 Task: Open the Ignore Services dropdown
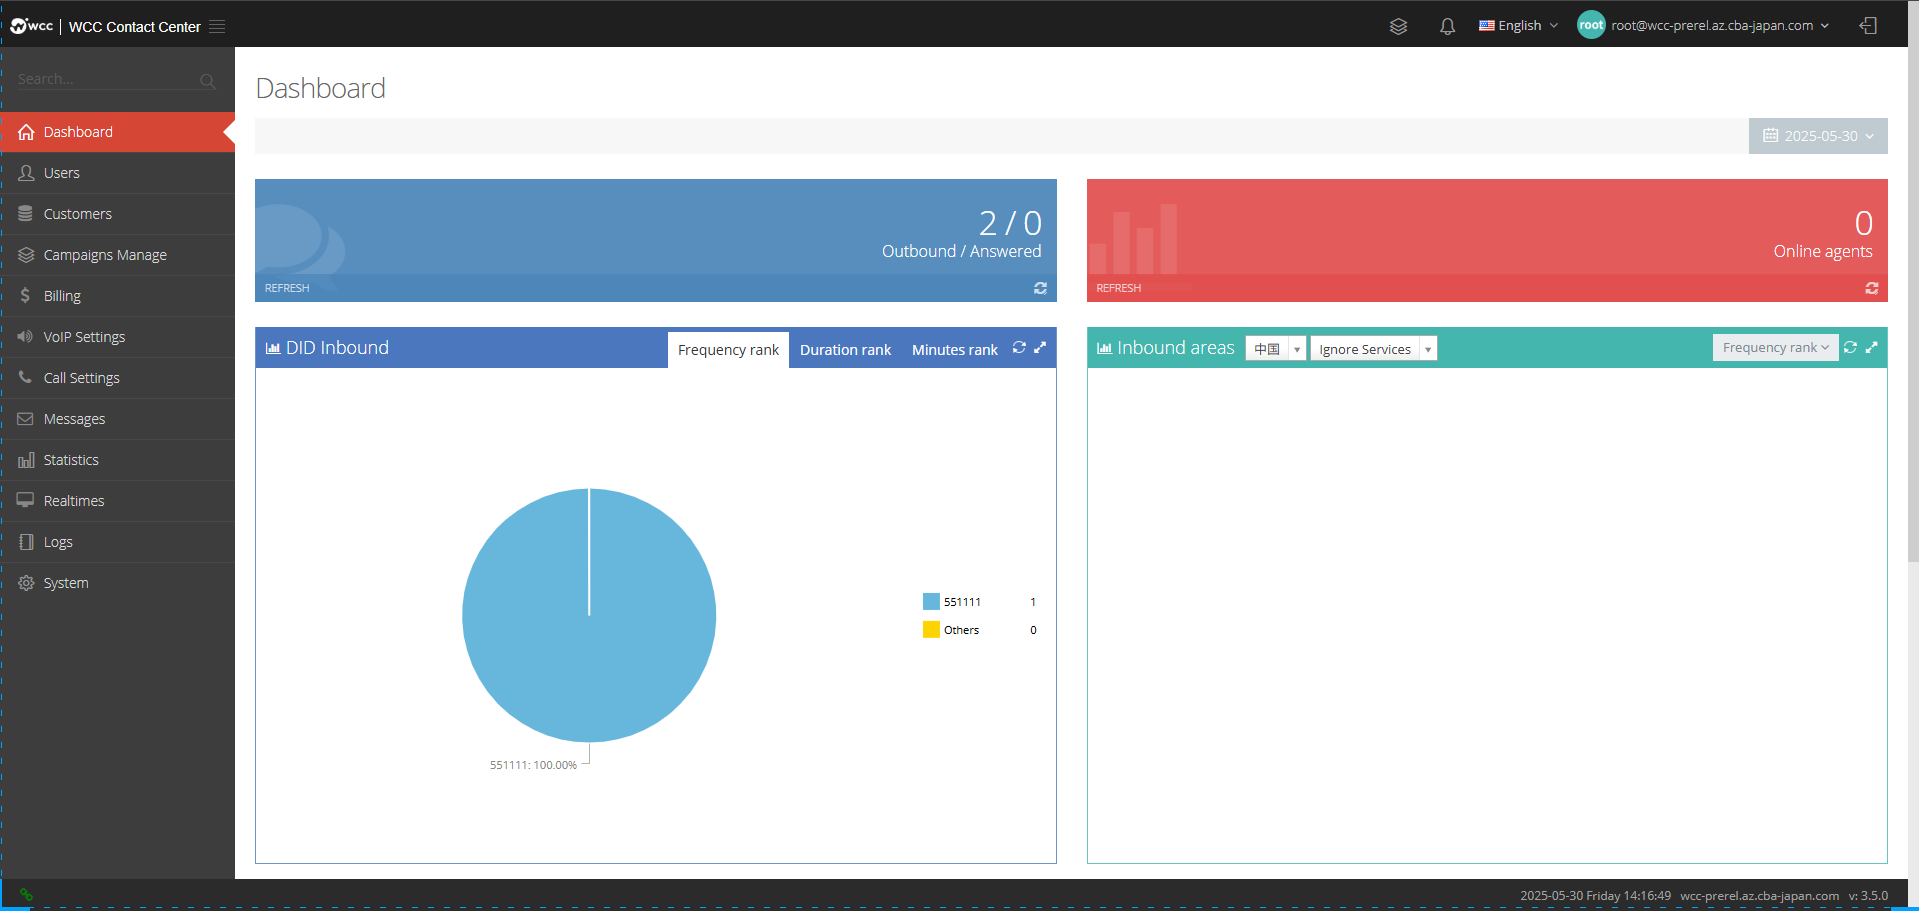(1373, 349)
